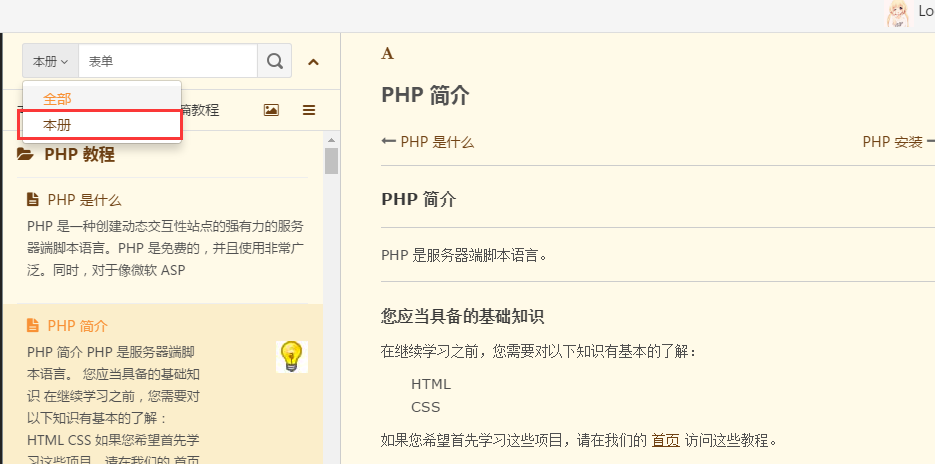Image resolution: width=935 pixels, height=464 pixels.
Task: Choose 本册 option in dropdown list
Action: click(57, 125)
